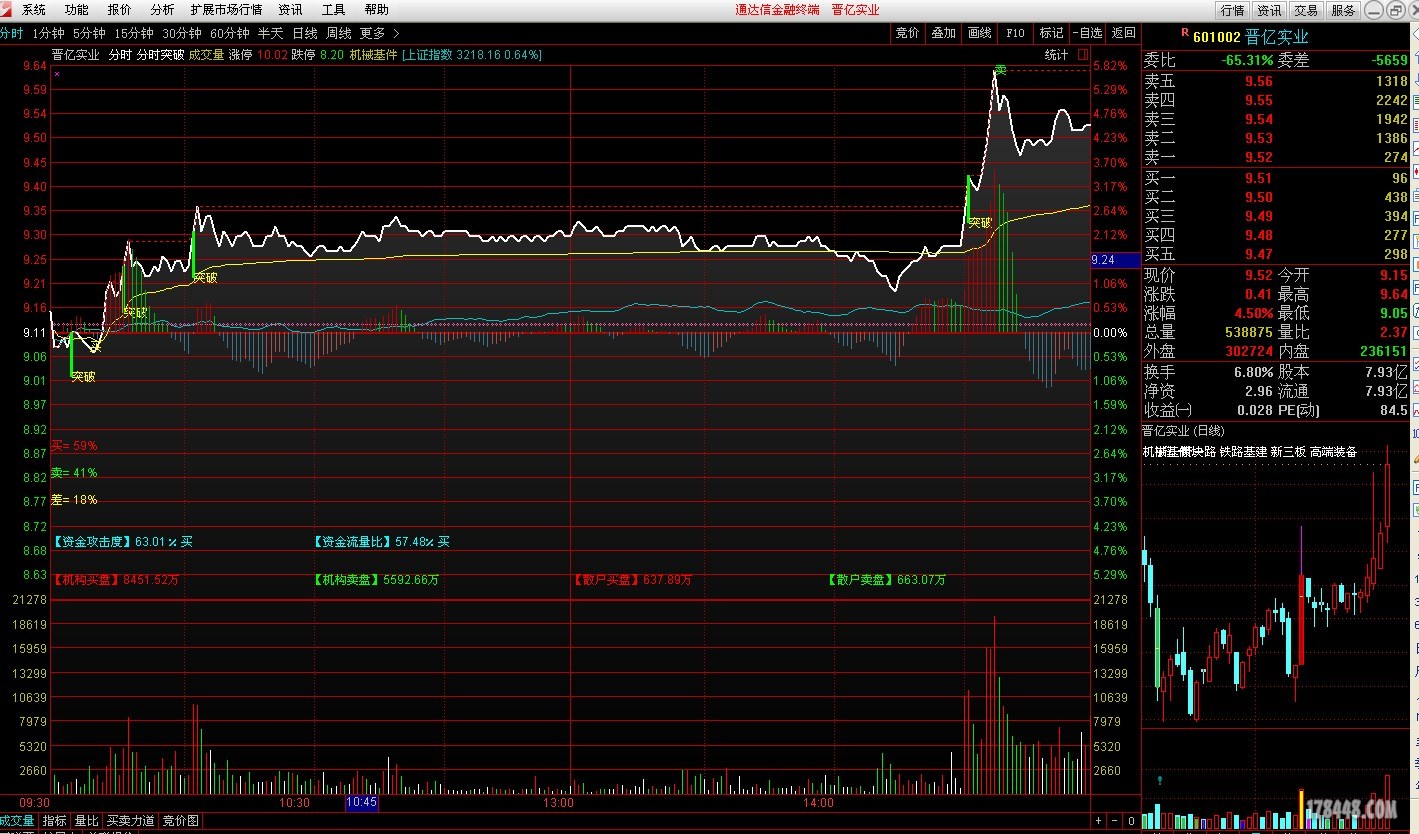The width and height of the screenshot is (1419, 834).
Task: Click the 统计 statistics link
Action: pyautogui.click(x=1055, y=55)
